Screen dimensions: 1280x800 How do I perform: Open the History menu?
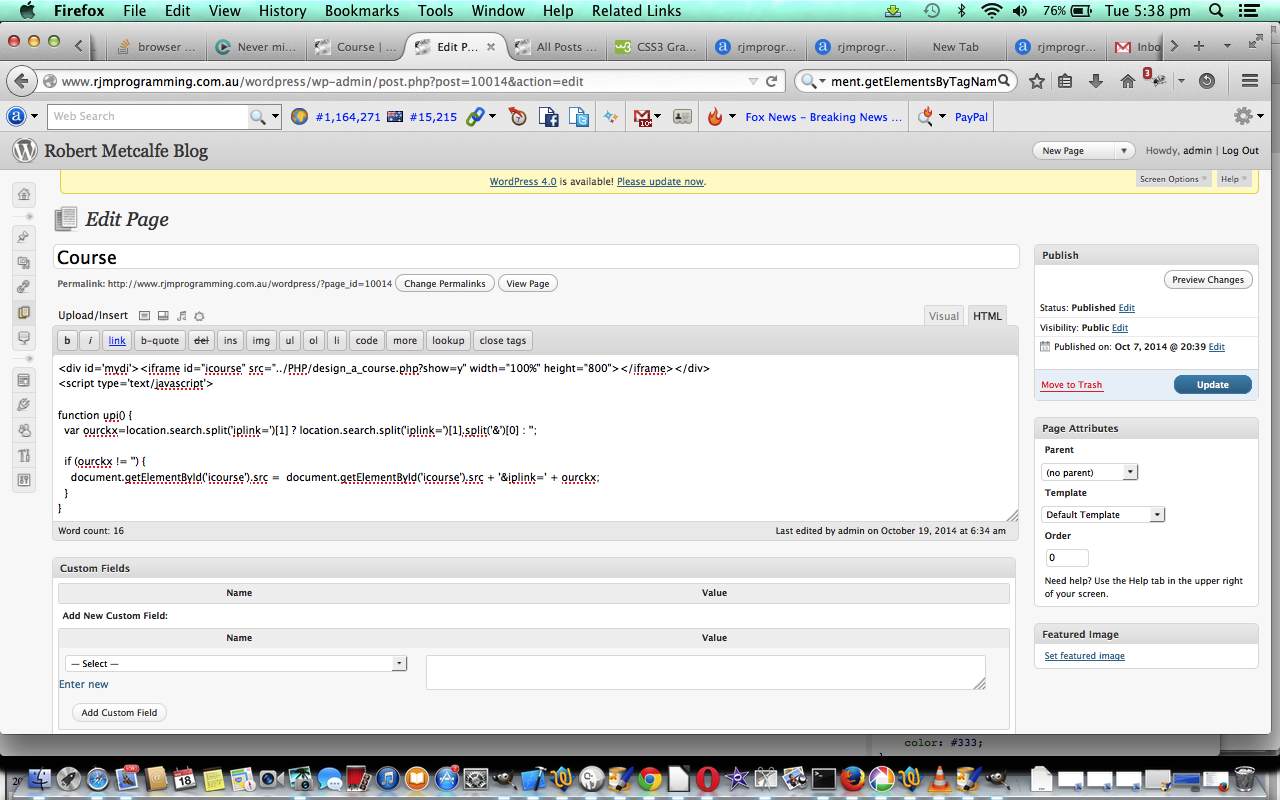(282, 11)
